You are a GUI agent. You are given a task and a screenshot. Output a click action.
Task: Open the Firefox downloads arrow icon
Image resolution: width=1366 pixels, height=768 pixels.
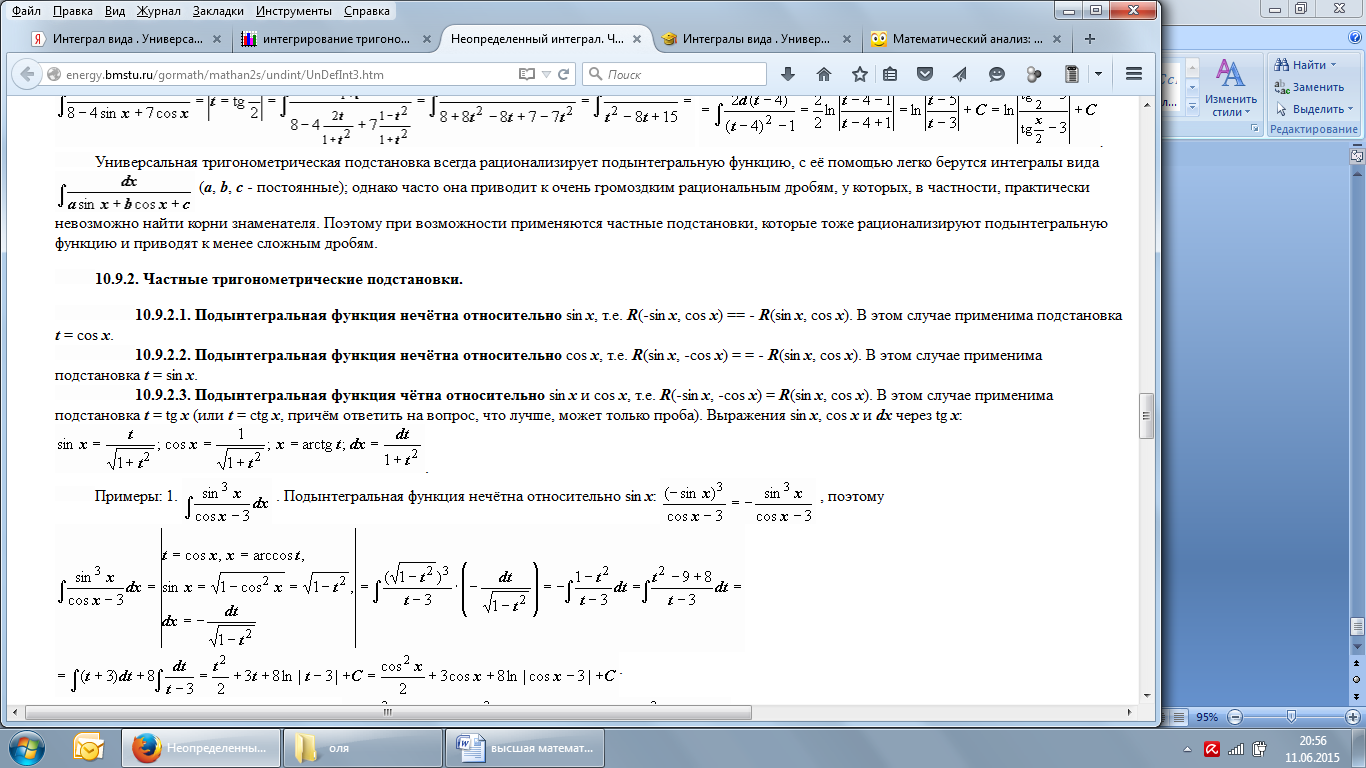pos(788,74)
